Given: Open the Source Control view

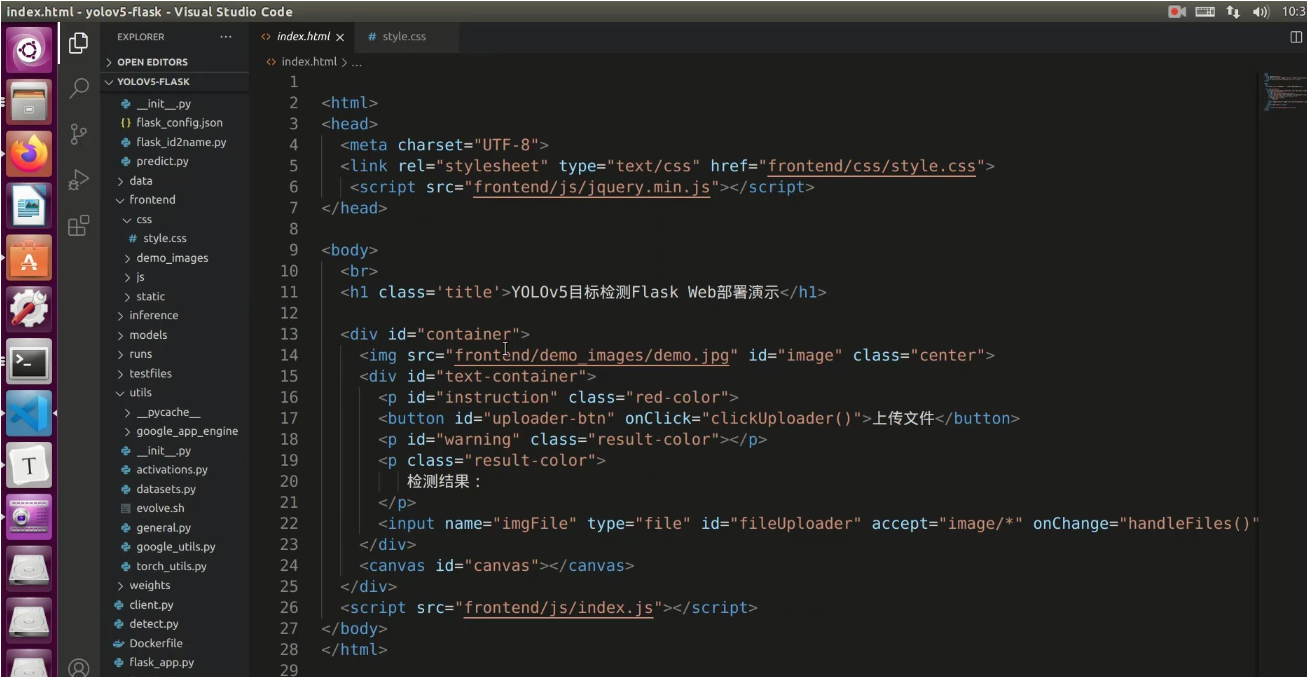Looking at the screenshot, I should [x=79, y=134].
